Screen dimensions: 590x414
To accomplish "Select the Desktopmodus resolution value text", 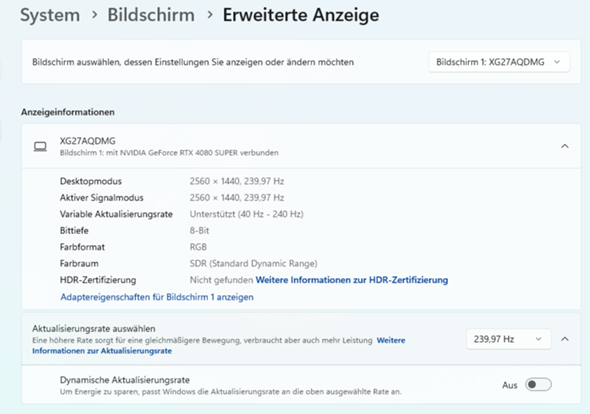I will [237, 181].
